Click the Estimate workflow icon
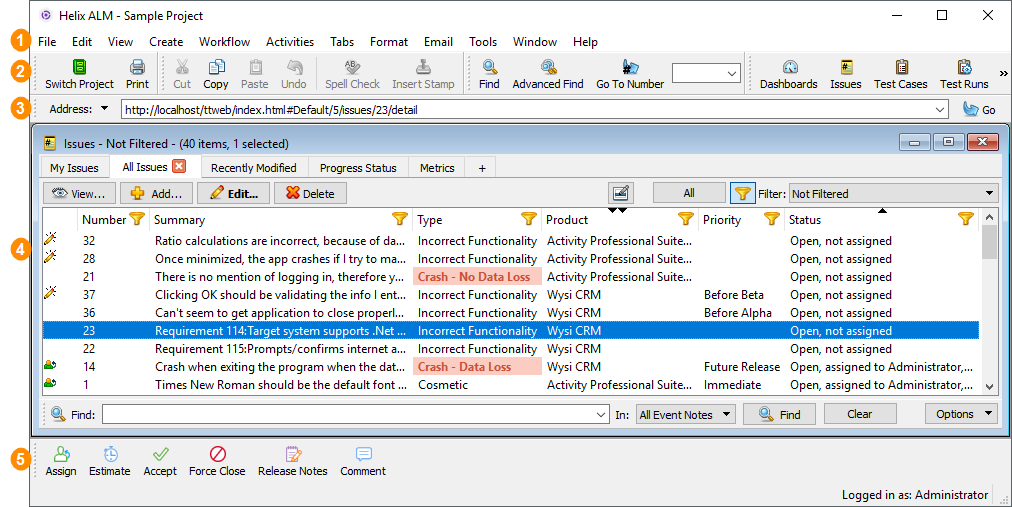The image size is (1012, 507). [x=109, y=455]
